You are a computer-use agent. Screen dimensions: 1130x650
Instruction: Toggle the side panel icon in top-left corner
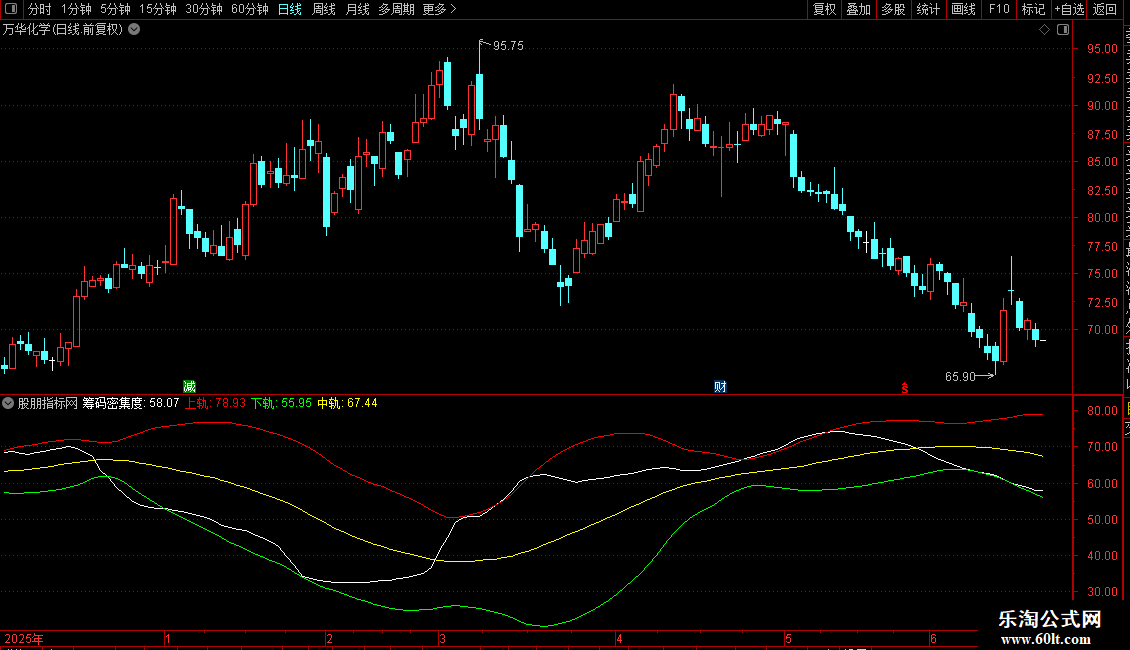point(11,9)
